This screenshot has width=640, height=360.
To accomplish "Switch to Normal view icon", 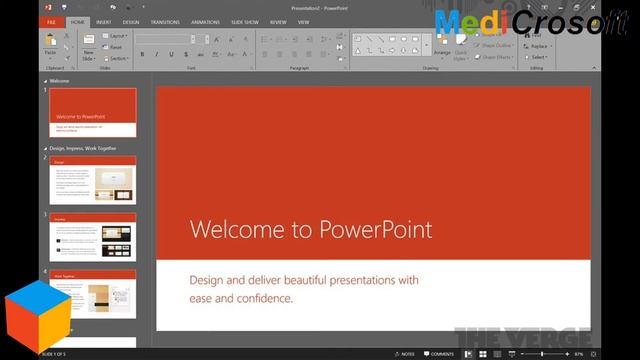I will coord(468,354).
